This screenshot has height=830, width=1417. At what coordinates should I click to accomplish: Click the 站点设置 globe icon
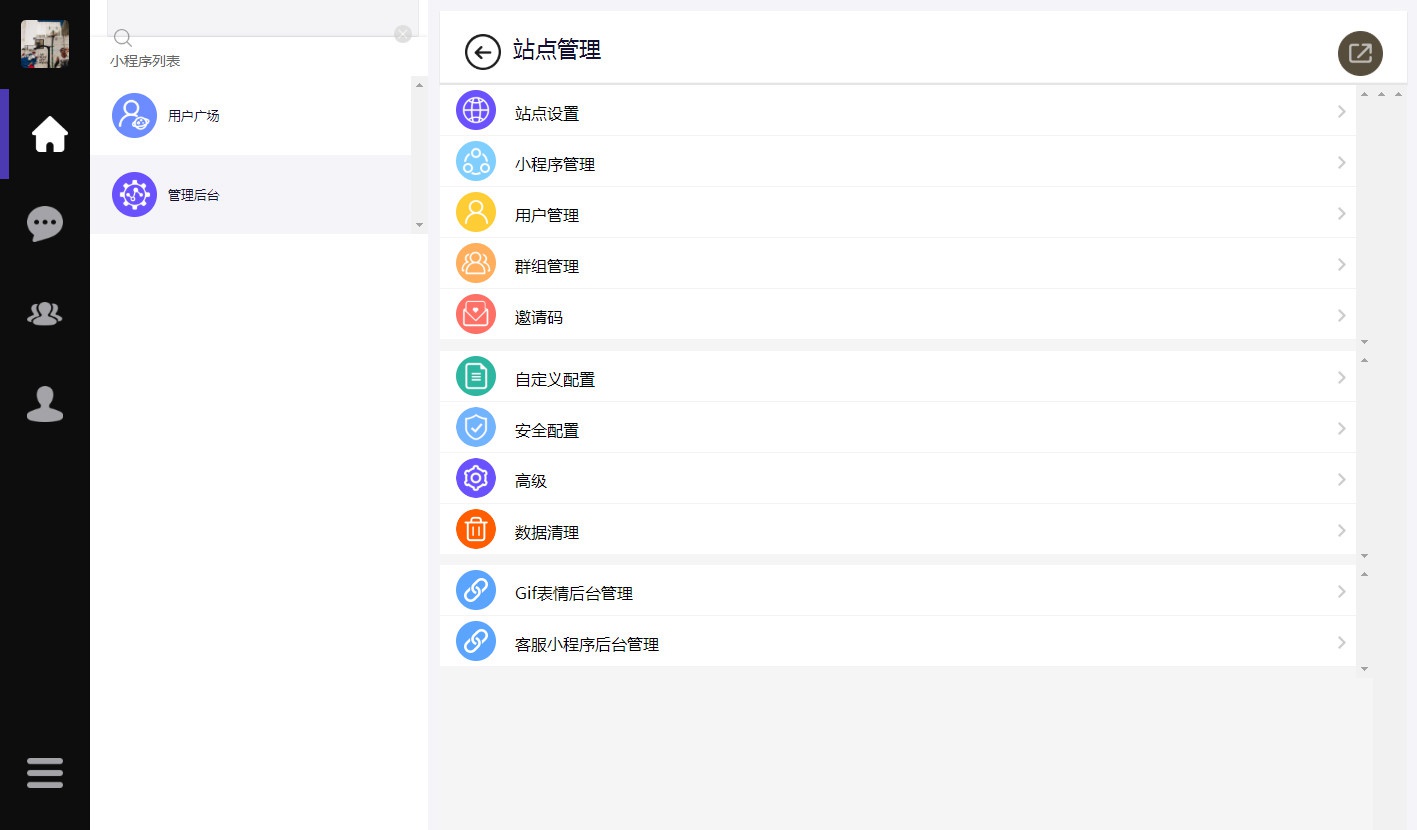[476, 110]
